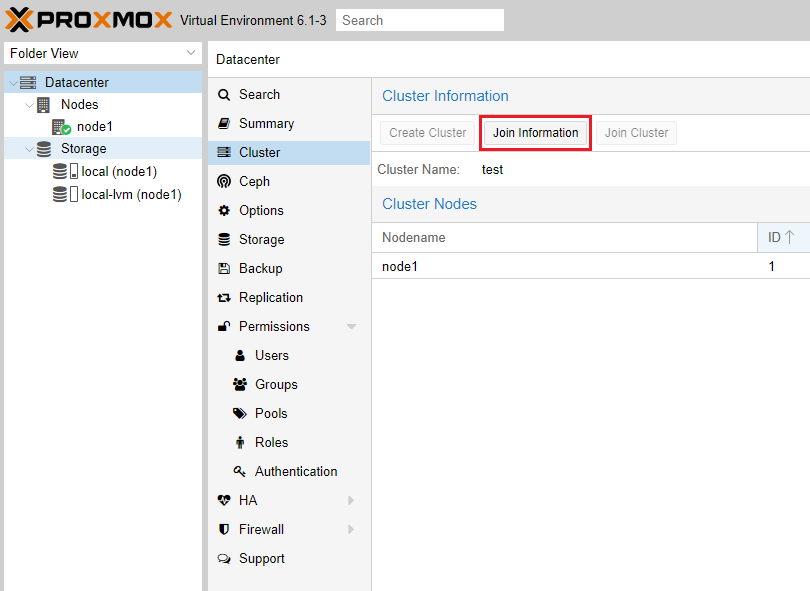Click the Ceph icon in sidebar

click(224, 182)
